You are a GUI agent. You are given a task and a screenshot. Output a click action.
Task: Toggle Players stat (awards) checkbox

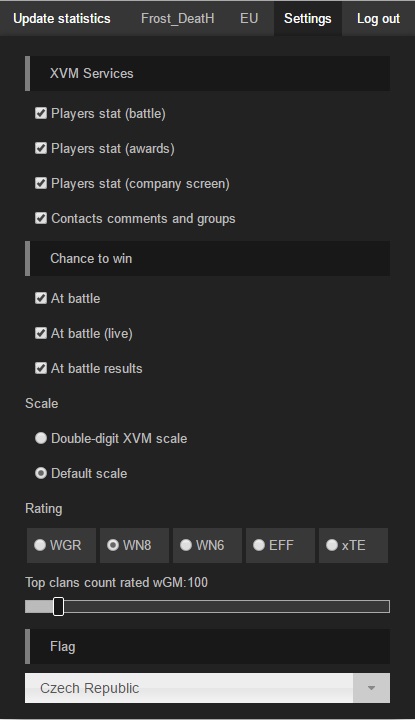click(x=41, y=148)
